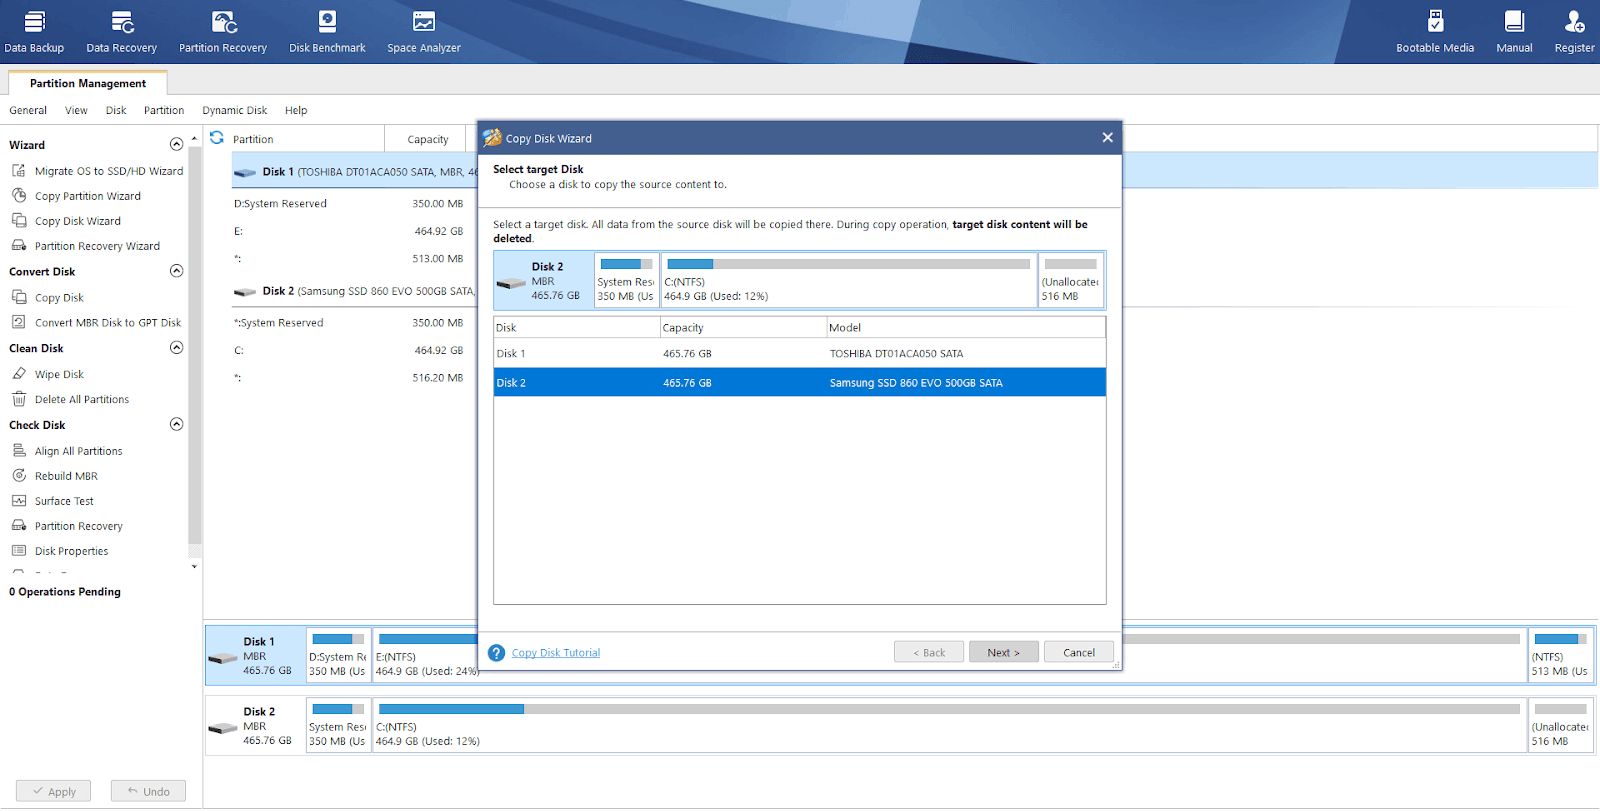1600x811 pixels.
Task: Open Space Analyzer
Action: (424, 32)
